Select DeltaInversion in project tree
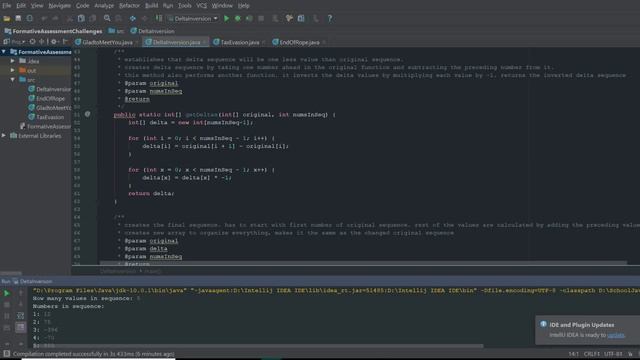The width and height of the screenshot is (640, 360). coord(49,89)
